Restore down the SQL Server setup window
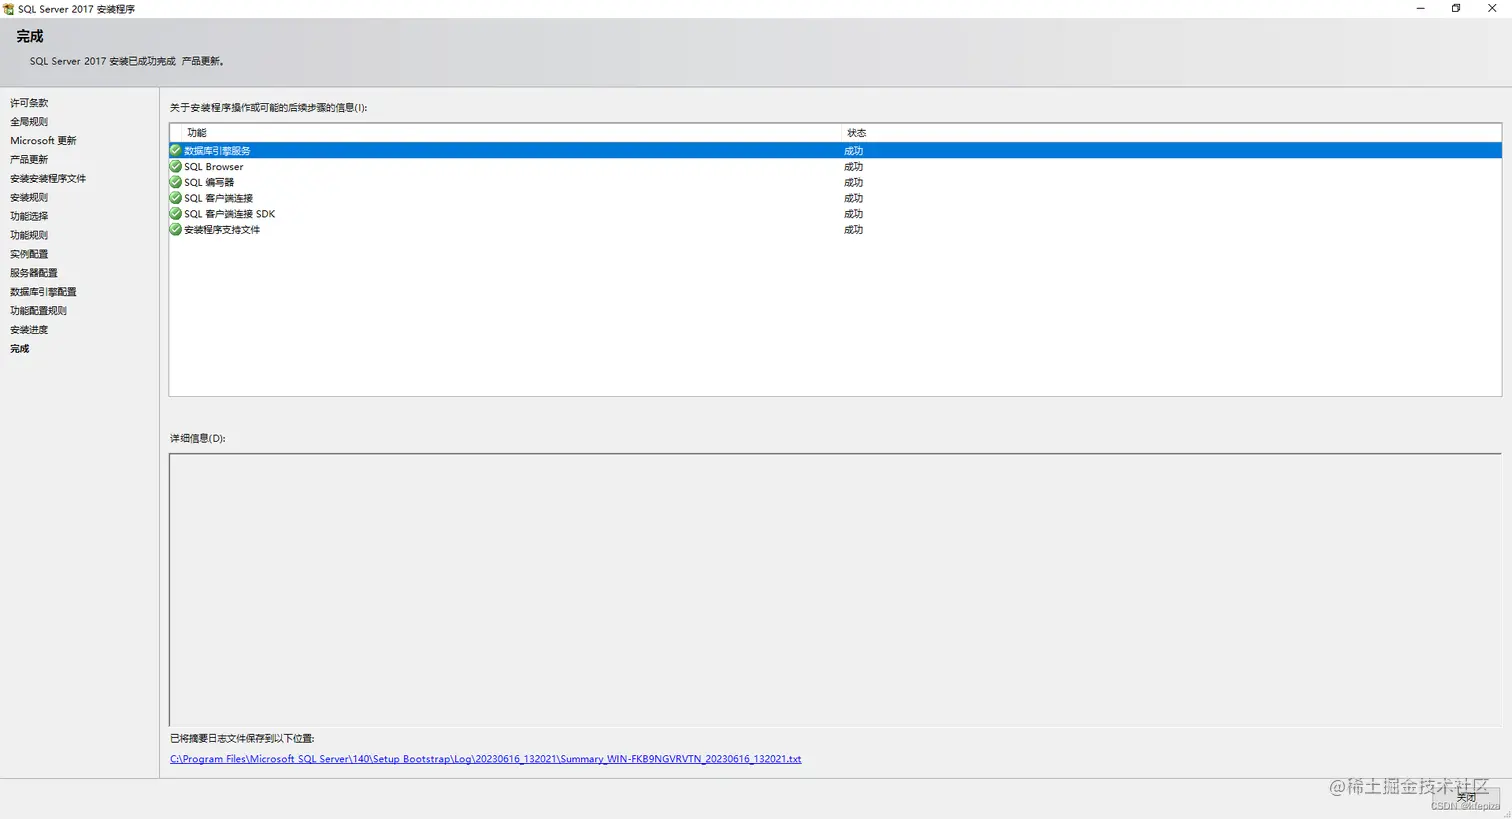The height and width of the screenshot is (819, 1512). pyautogui.click(x=1456, y=9)
